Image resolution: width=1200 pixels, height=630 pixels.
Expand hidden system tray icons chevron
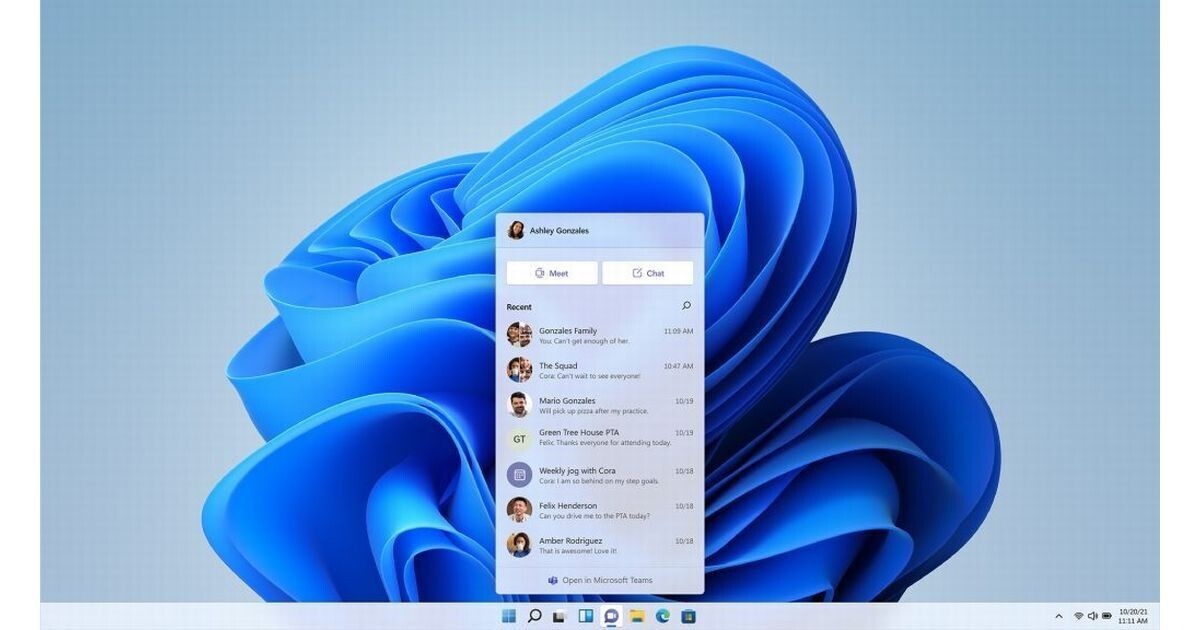[1059, 616]
